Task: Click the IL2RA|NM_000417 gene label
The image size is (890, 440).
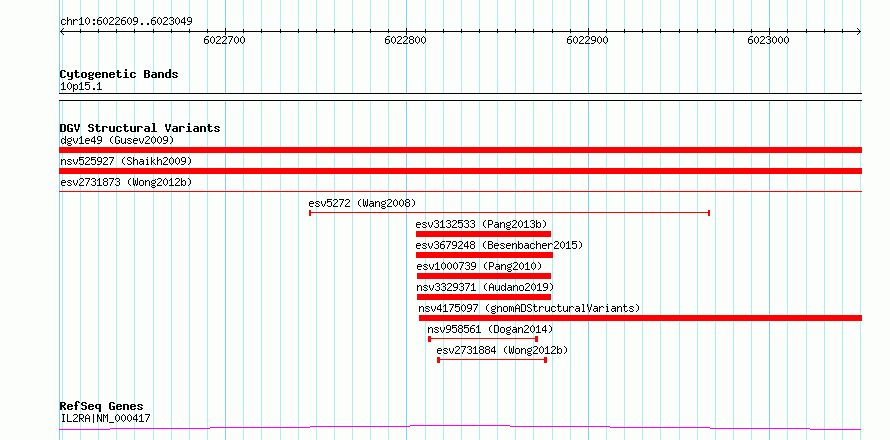Action: coord(105,419)
